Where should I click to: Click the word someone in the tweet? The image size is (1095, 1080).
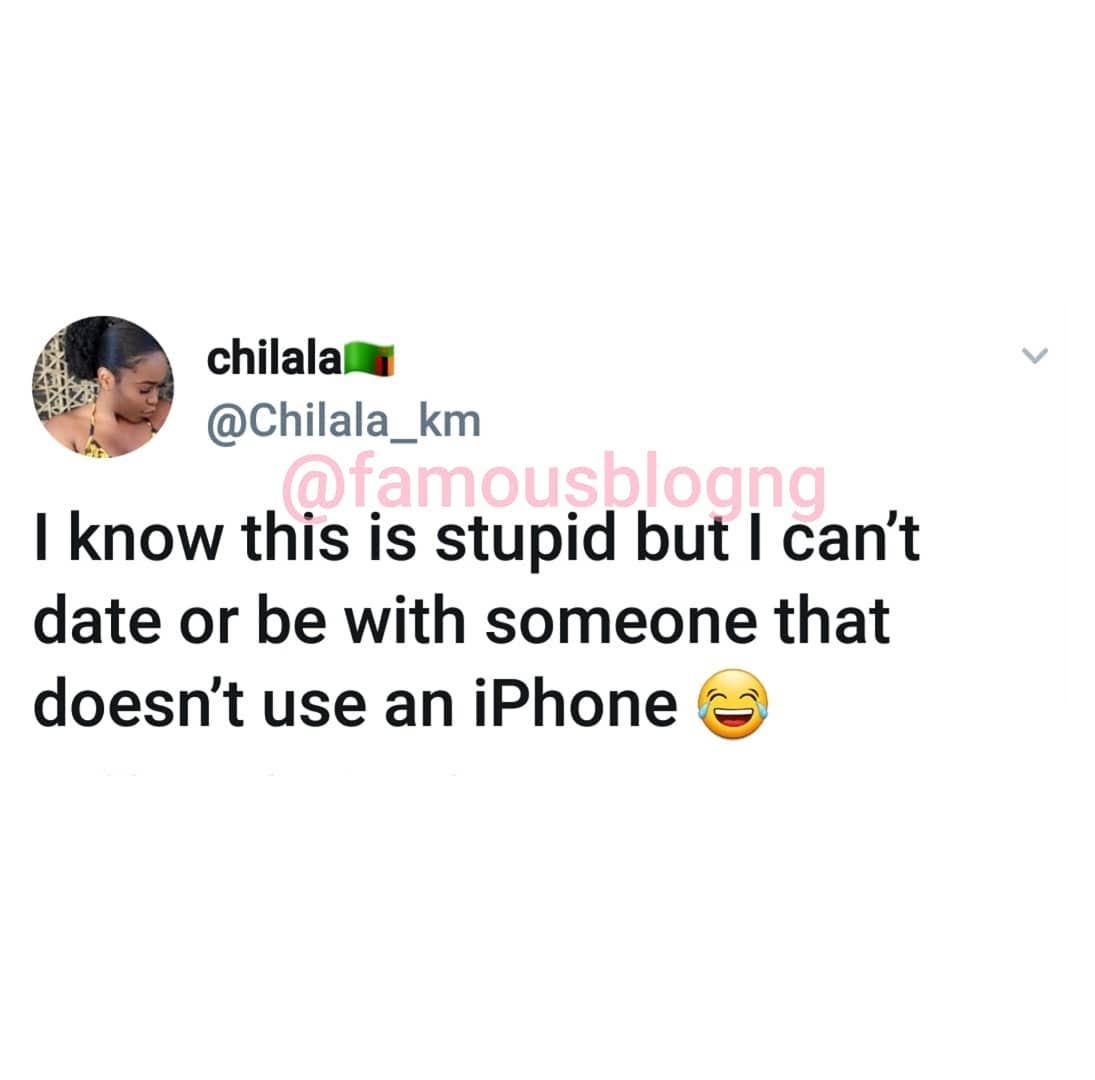(x=621, y=621)
